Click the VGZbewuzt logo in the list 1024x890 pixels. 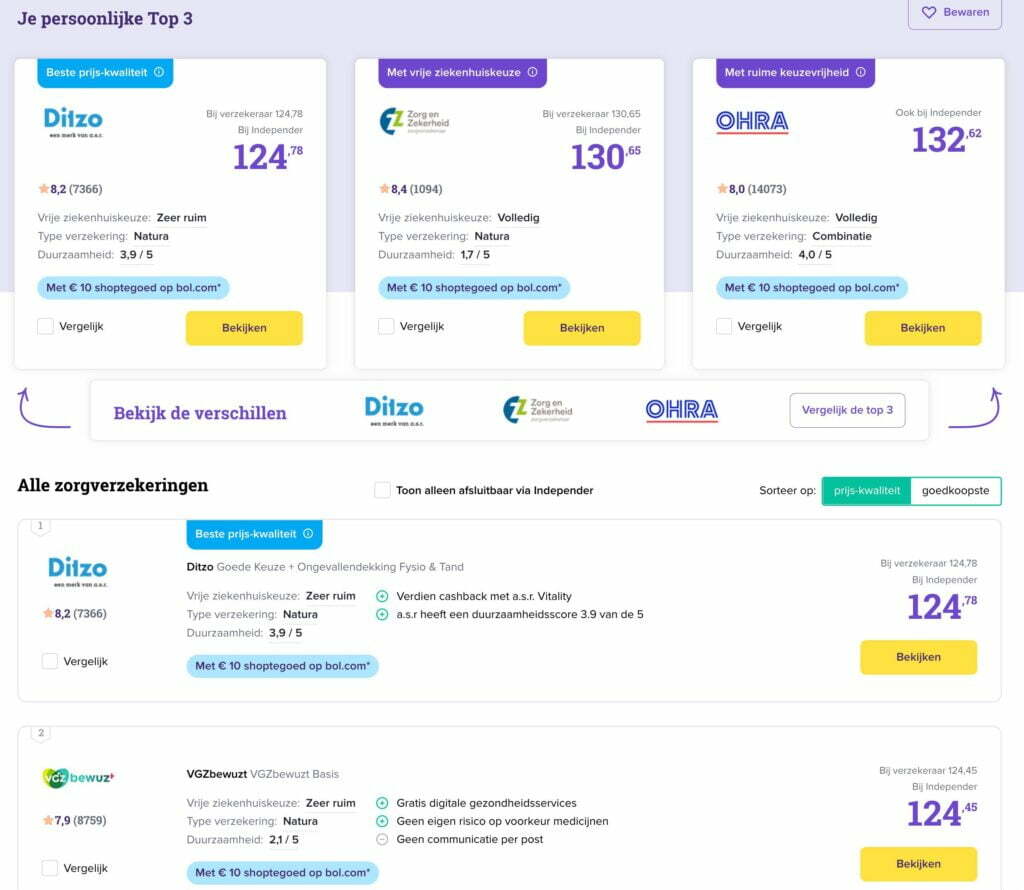(78, 778)
